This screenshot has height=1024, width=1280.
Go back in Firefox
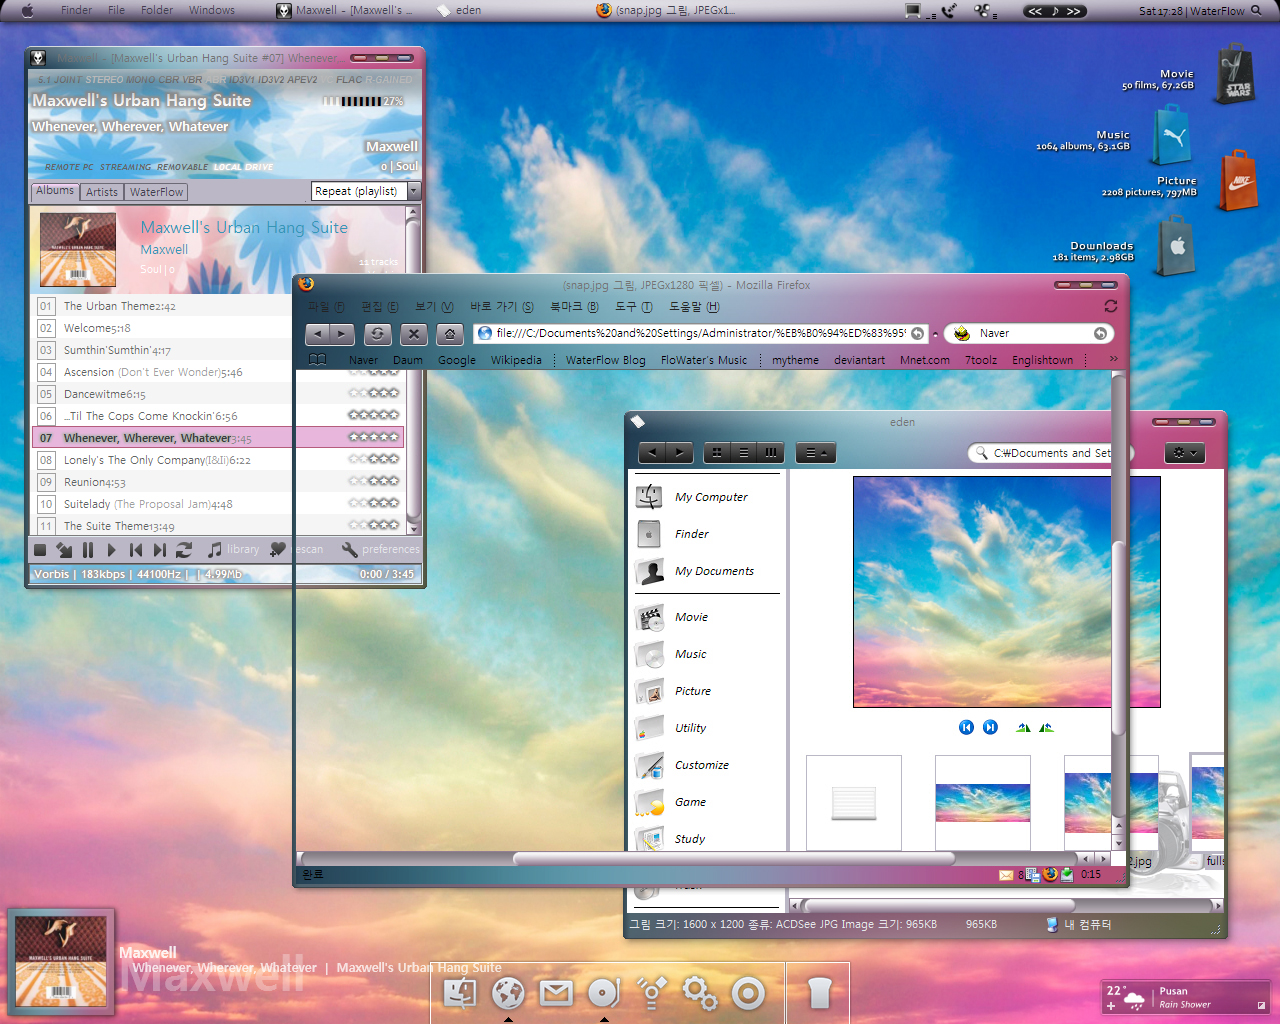point(318,334)
